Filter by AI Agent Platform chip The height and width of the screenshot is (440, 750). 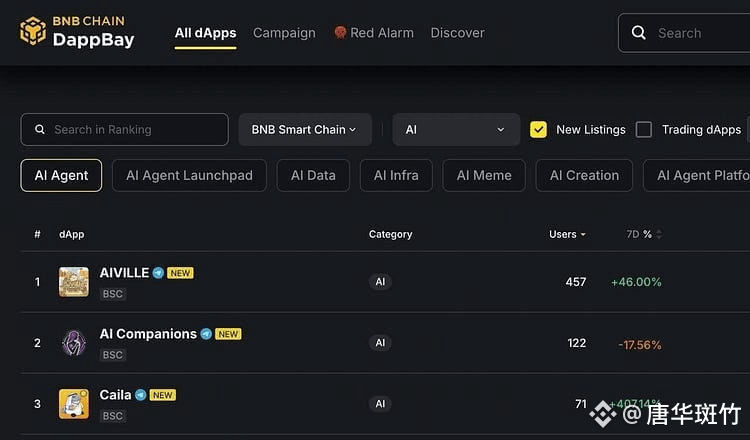pos(696,176)
